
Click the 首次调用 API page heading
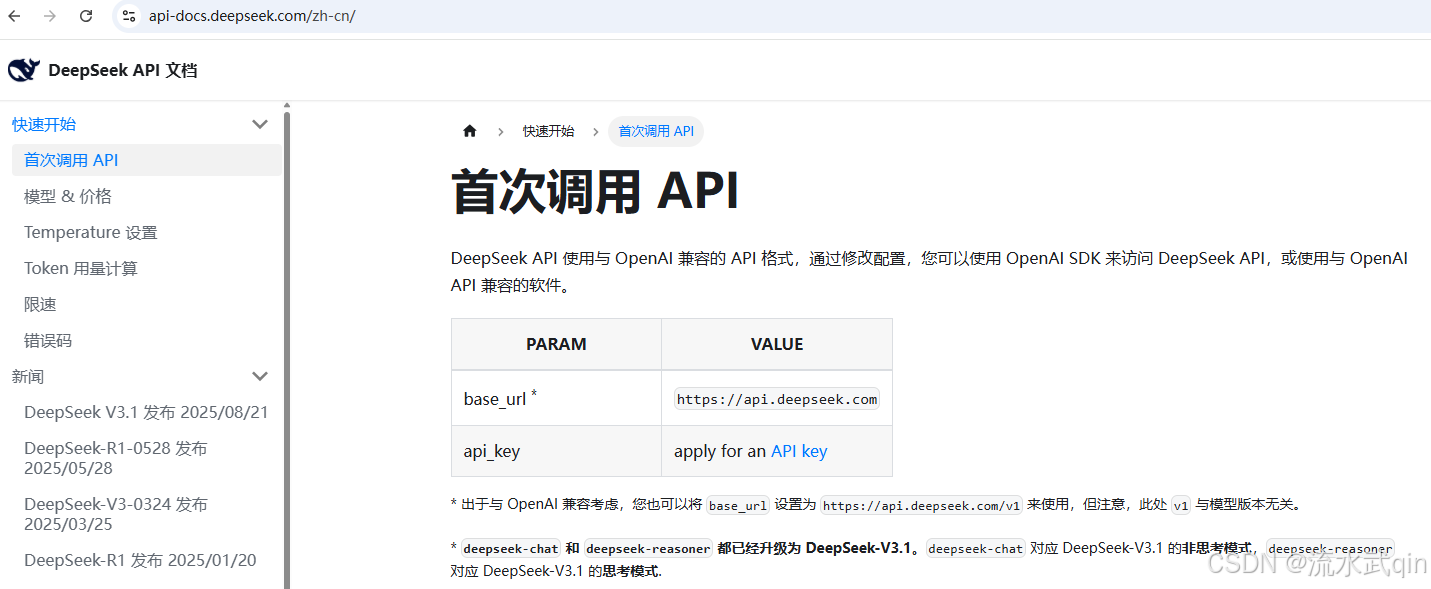(595, 191)
